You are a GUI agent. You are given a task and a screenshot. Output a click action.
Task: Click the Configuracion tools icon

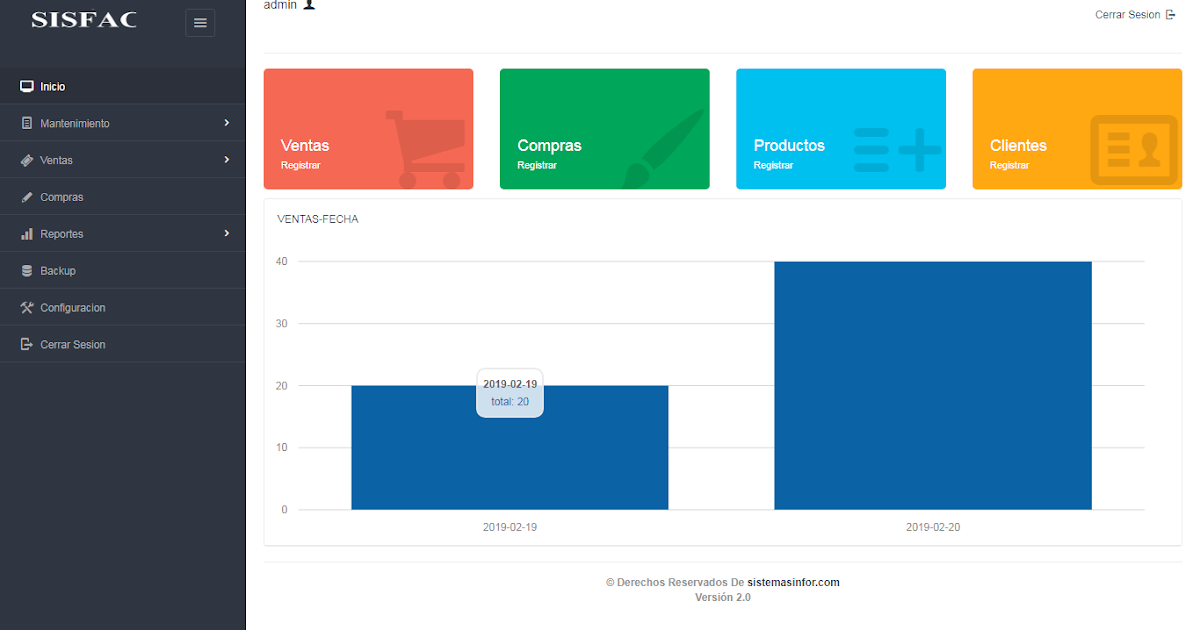tap(25, 307)
